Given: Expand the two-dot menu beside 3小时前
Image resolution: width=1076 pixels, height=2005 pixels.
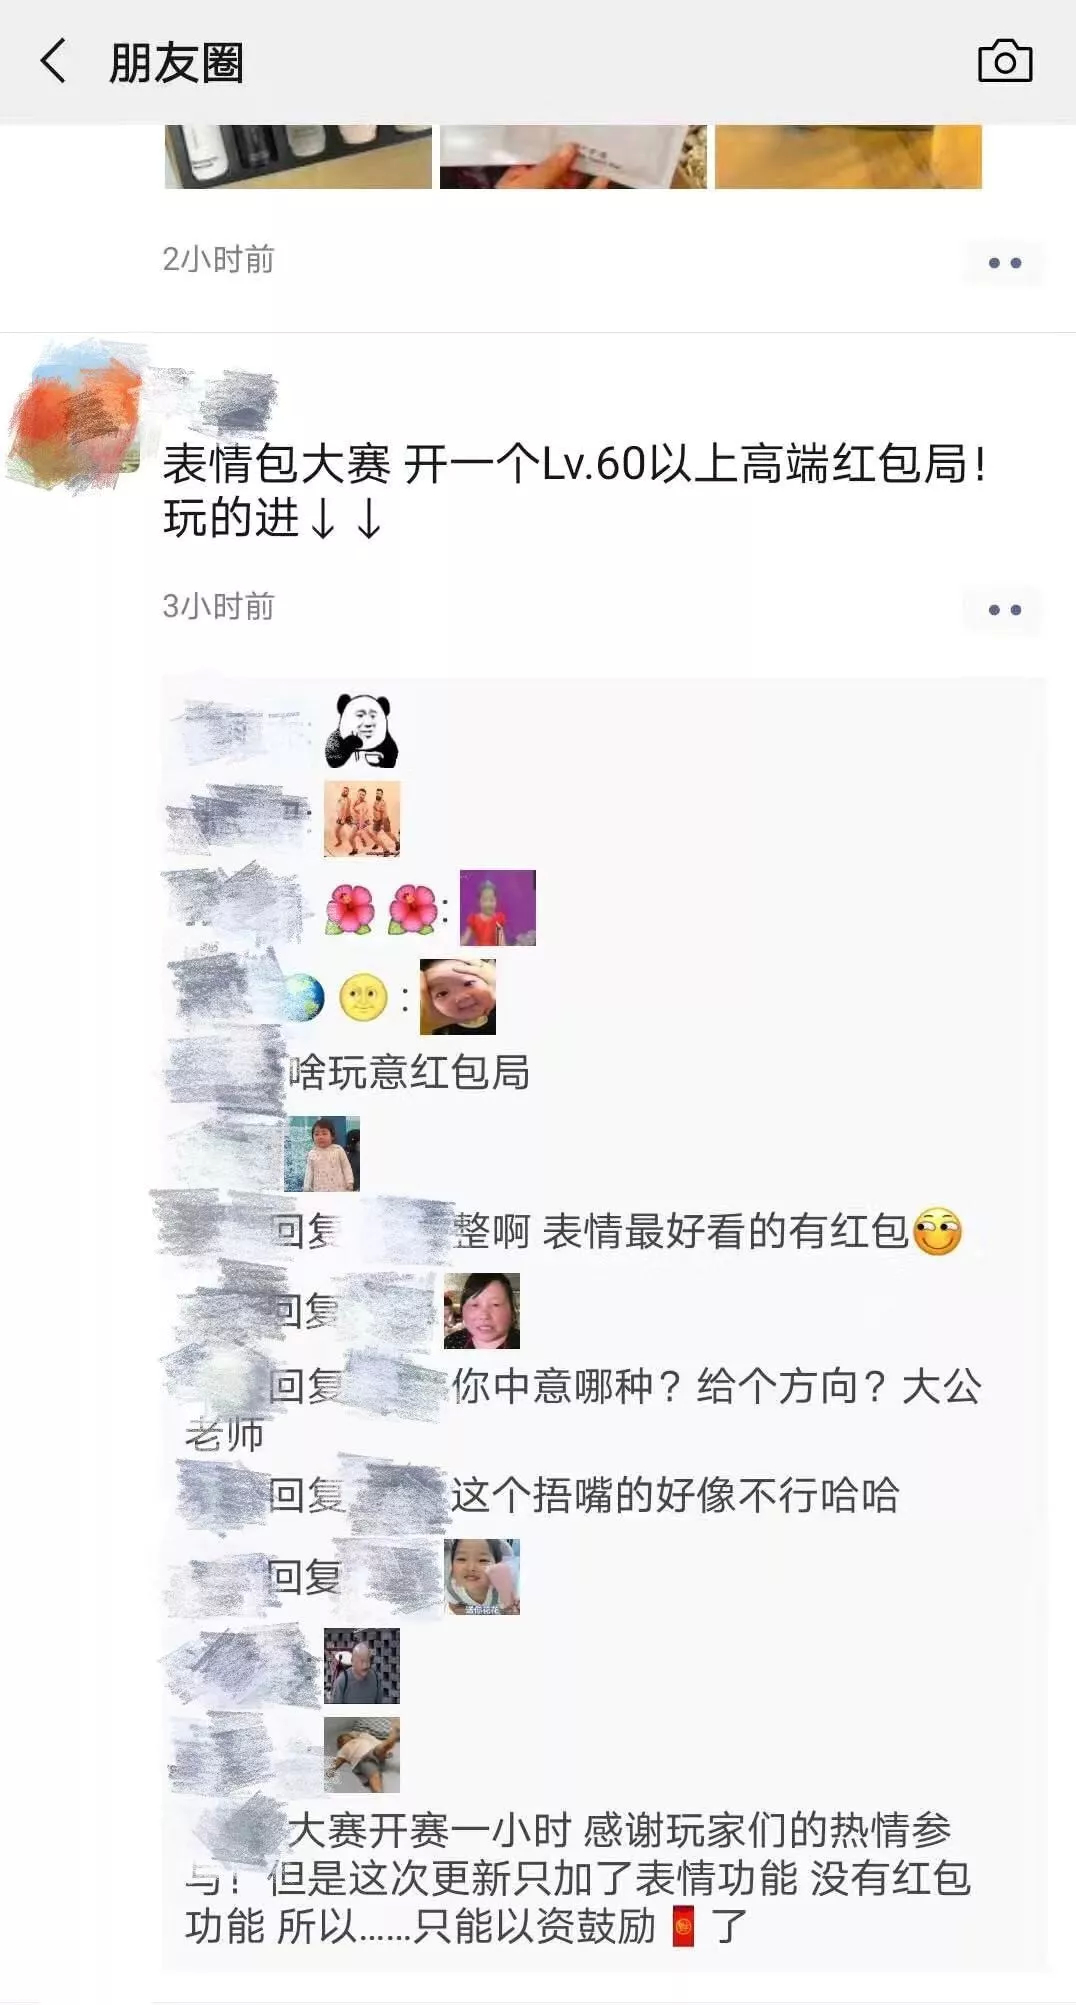Looking at the screenshot, I should [1004, 610].
